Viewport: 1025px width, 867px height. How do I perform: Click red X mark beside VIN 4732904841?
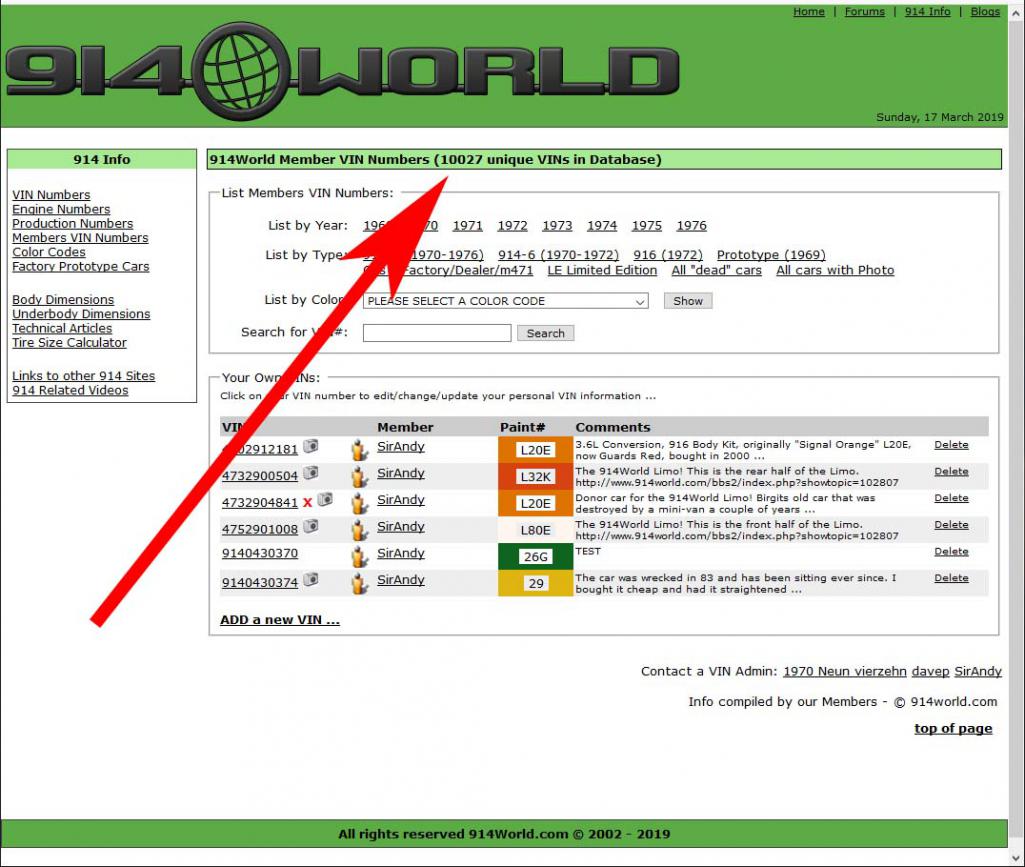pos(307,503)
